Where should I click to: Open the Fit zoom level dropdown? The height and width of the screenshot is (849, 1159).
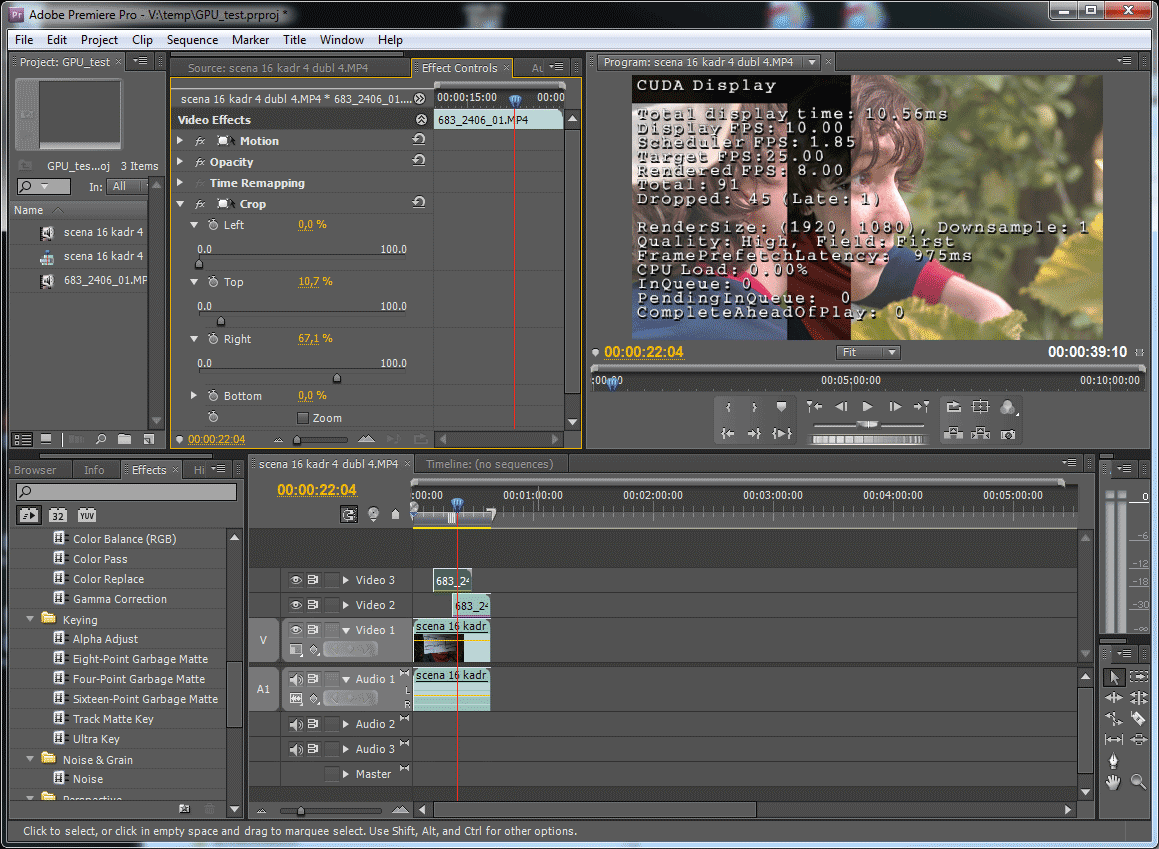tap(869, 352)
